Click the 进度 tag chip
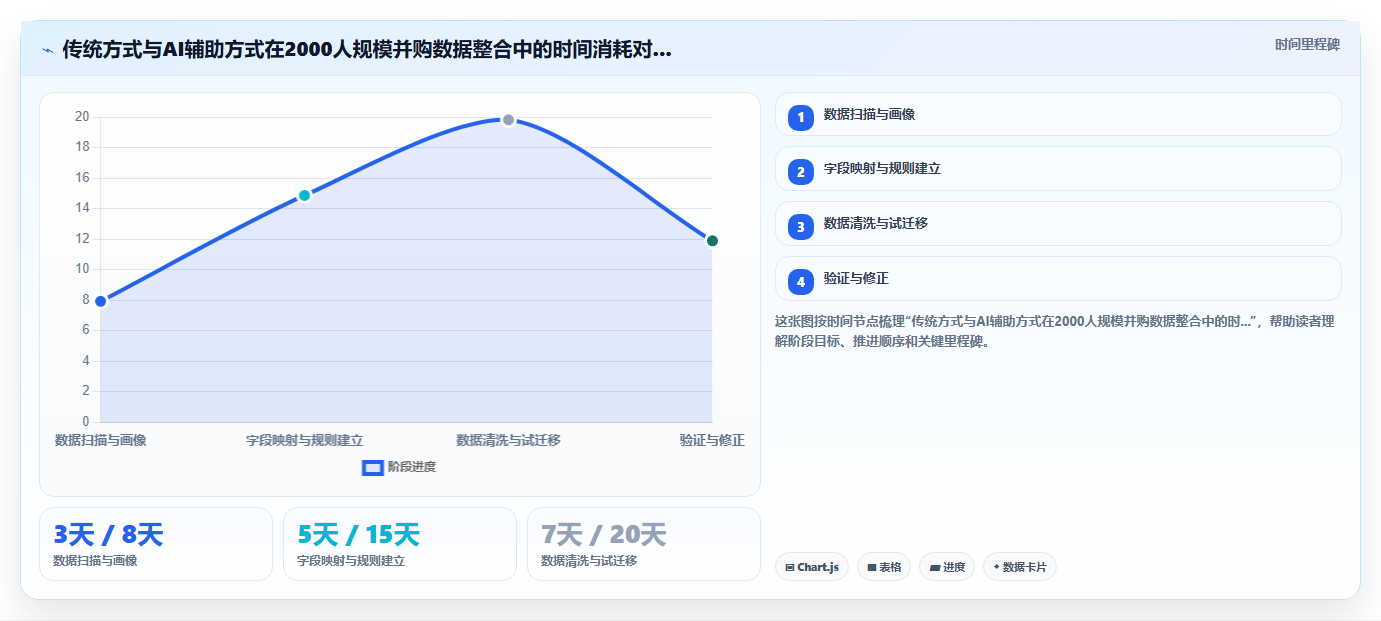Screen dimensions: 1381x621 pyautogui.click(x=947, y=567)
